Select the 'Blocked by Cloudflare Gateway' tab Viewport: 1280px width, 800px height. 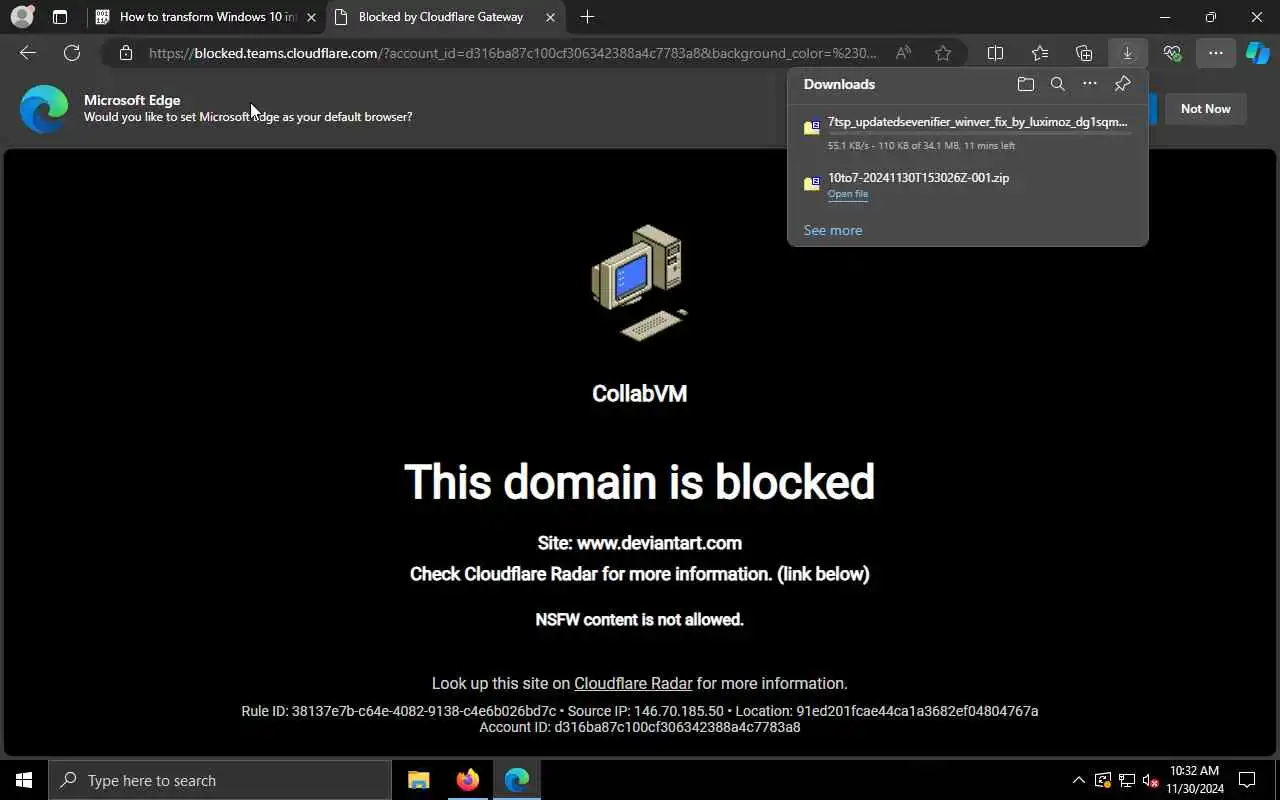(446, 17)
